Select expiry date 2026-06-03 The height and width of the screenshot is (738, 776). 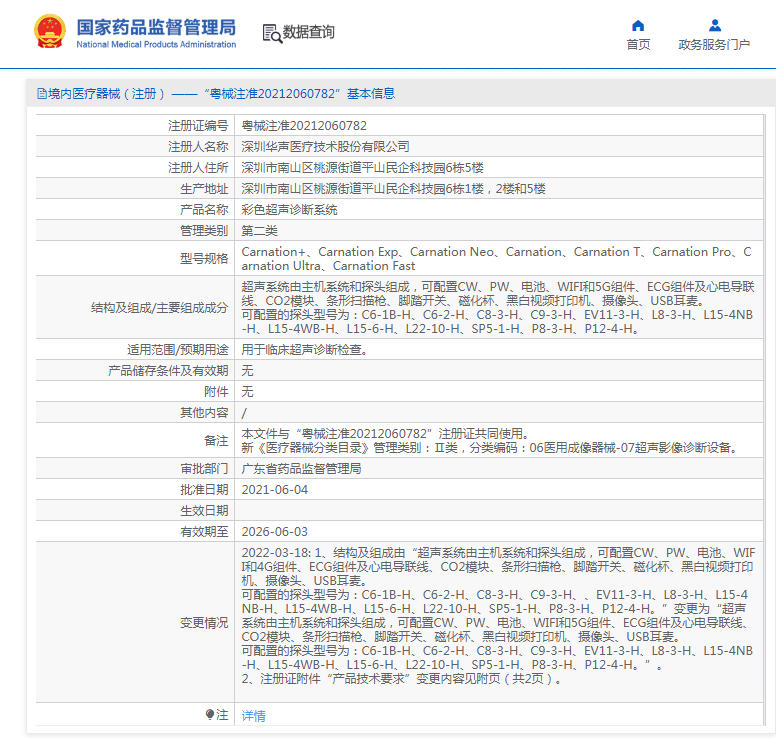[275, 532]
